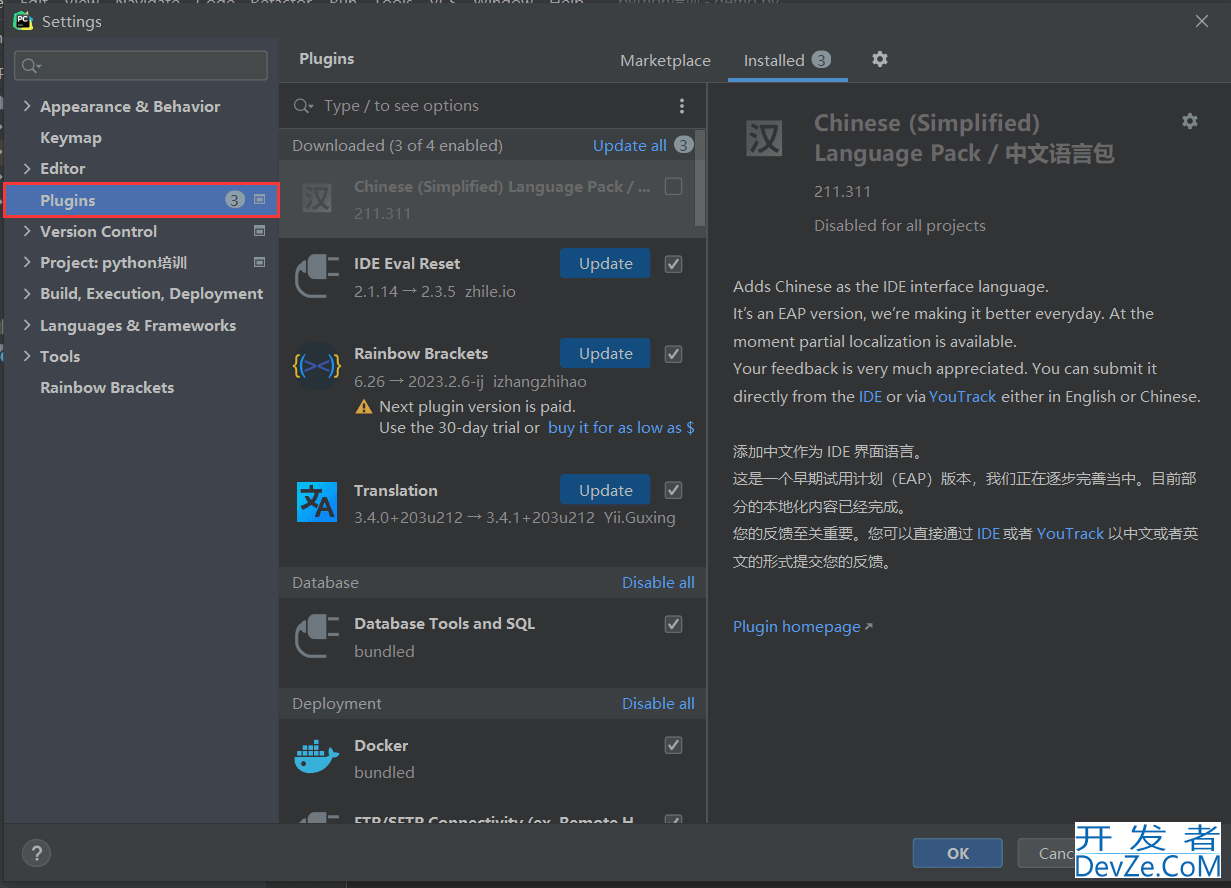Expand the Tools settings section
The height and width of the screenshot is (888, 1231).
pos(27,357)
